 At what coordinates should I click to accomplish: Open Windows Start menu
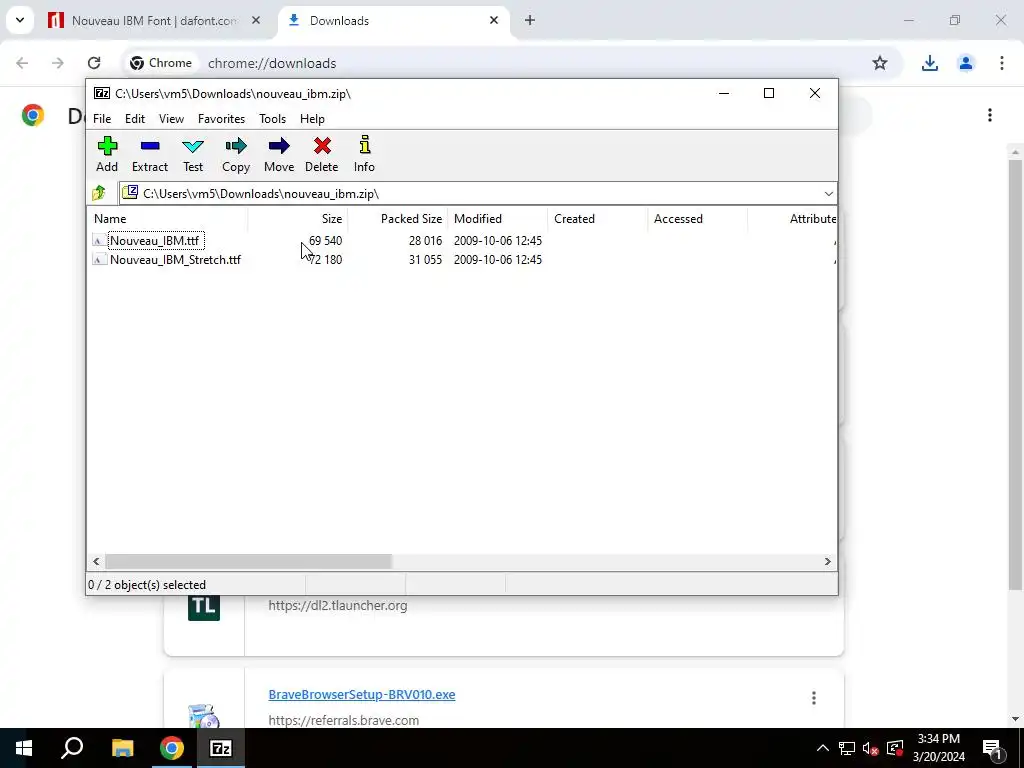24,748
